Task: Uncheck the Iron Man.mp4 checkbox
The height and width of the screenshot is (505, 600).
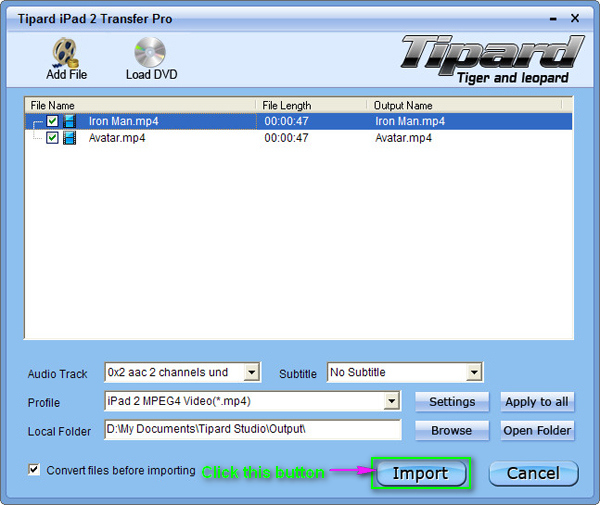Action: [x=52, y=121]
